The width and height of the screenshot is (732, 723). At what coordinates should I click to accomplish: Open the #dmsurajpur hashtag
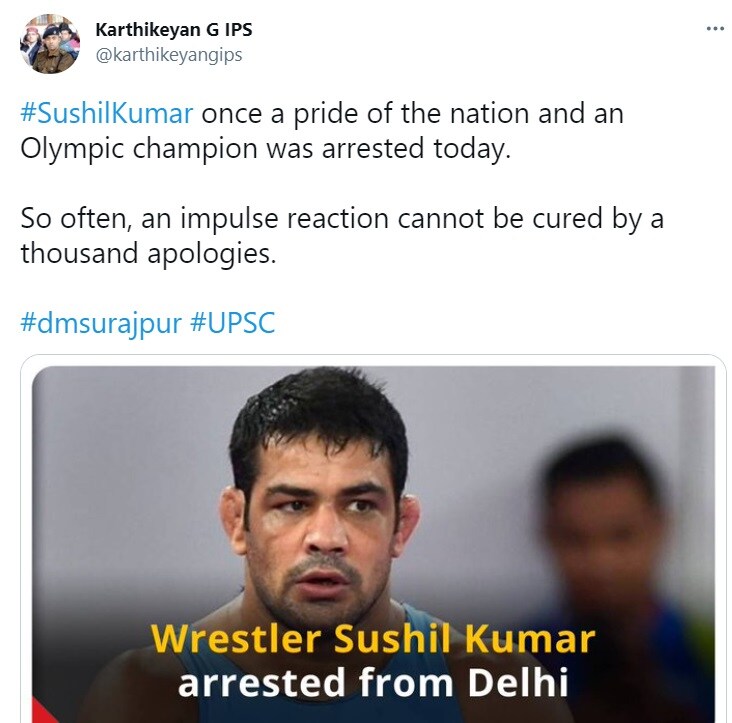101,323
